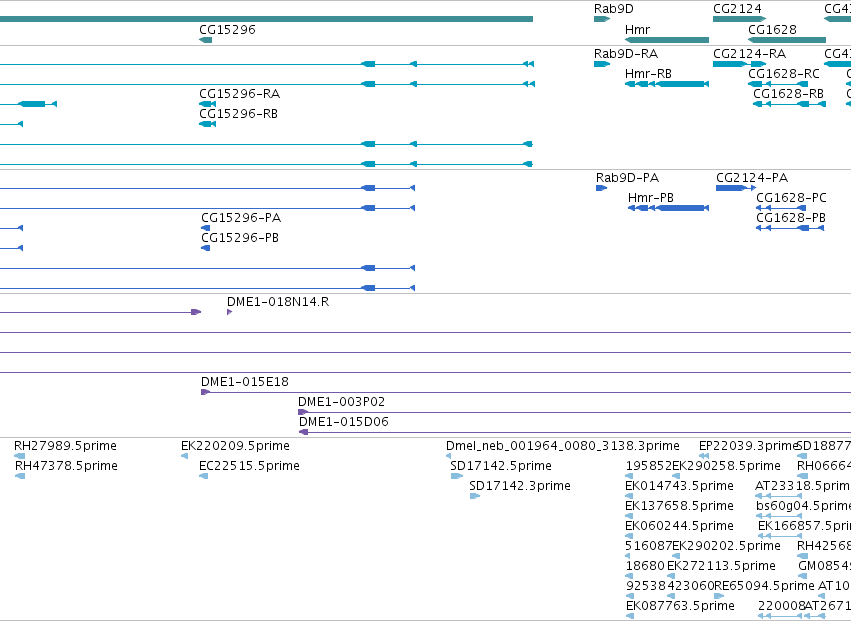The image size is (851, 621).
Task: Click the CG15296-PA protein label
Action: 241,218
